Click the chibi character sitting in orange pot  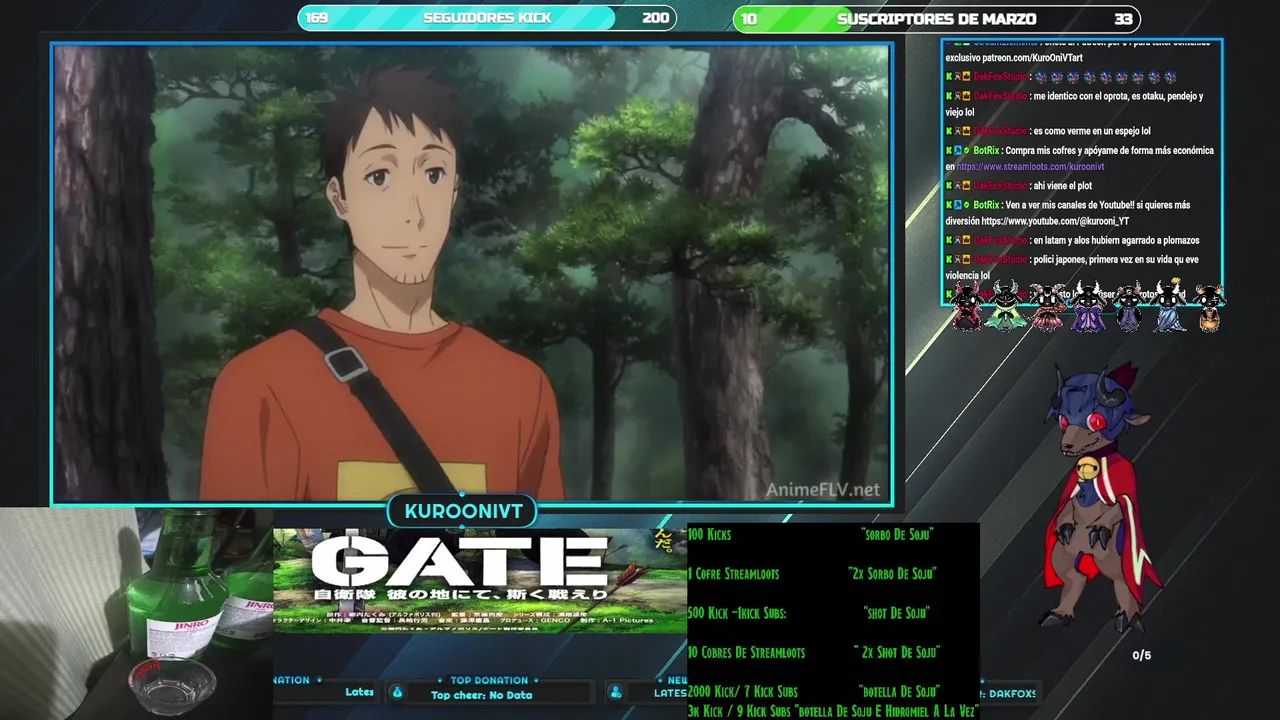pyautogui.click(x=1210, y=308)
